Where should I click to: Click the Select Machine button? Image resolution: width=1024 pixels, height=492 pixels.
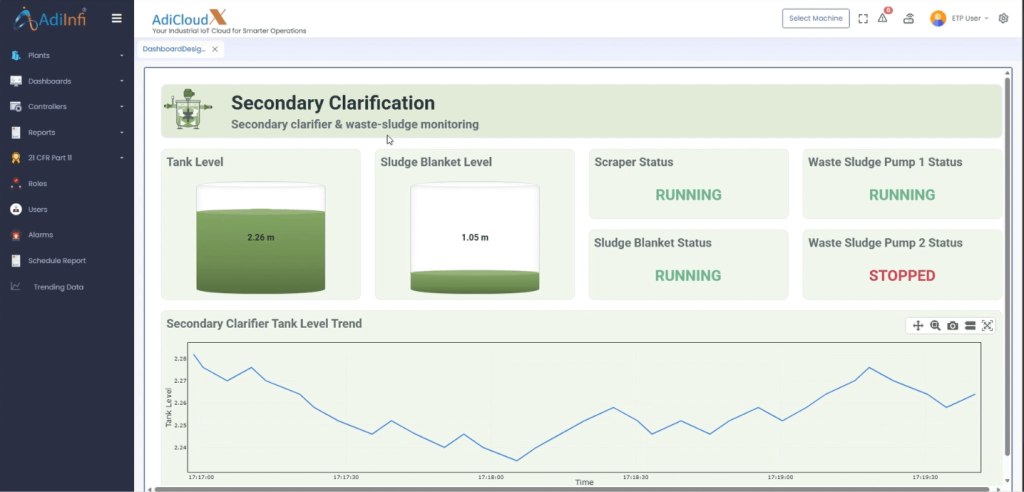coord(816,18)
